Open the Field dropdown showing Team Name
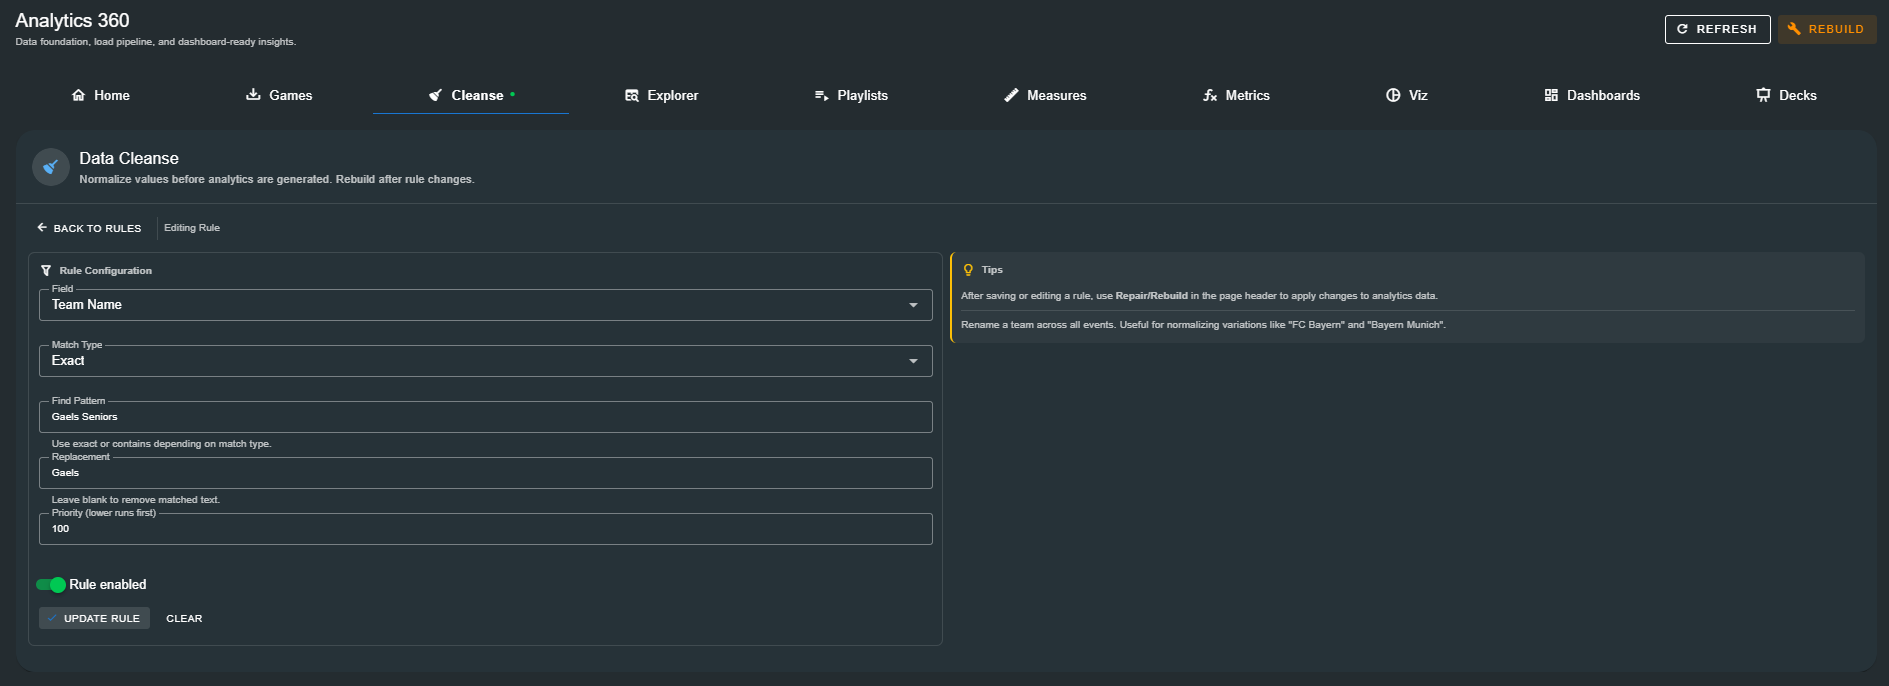This screenshot has height=686, width=1889. point(486,305)
